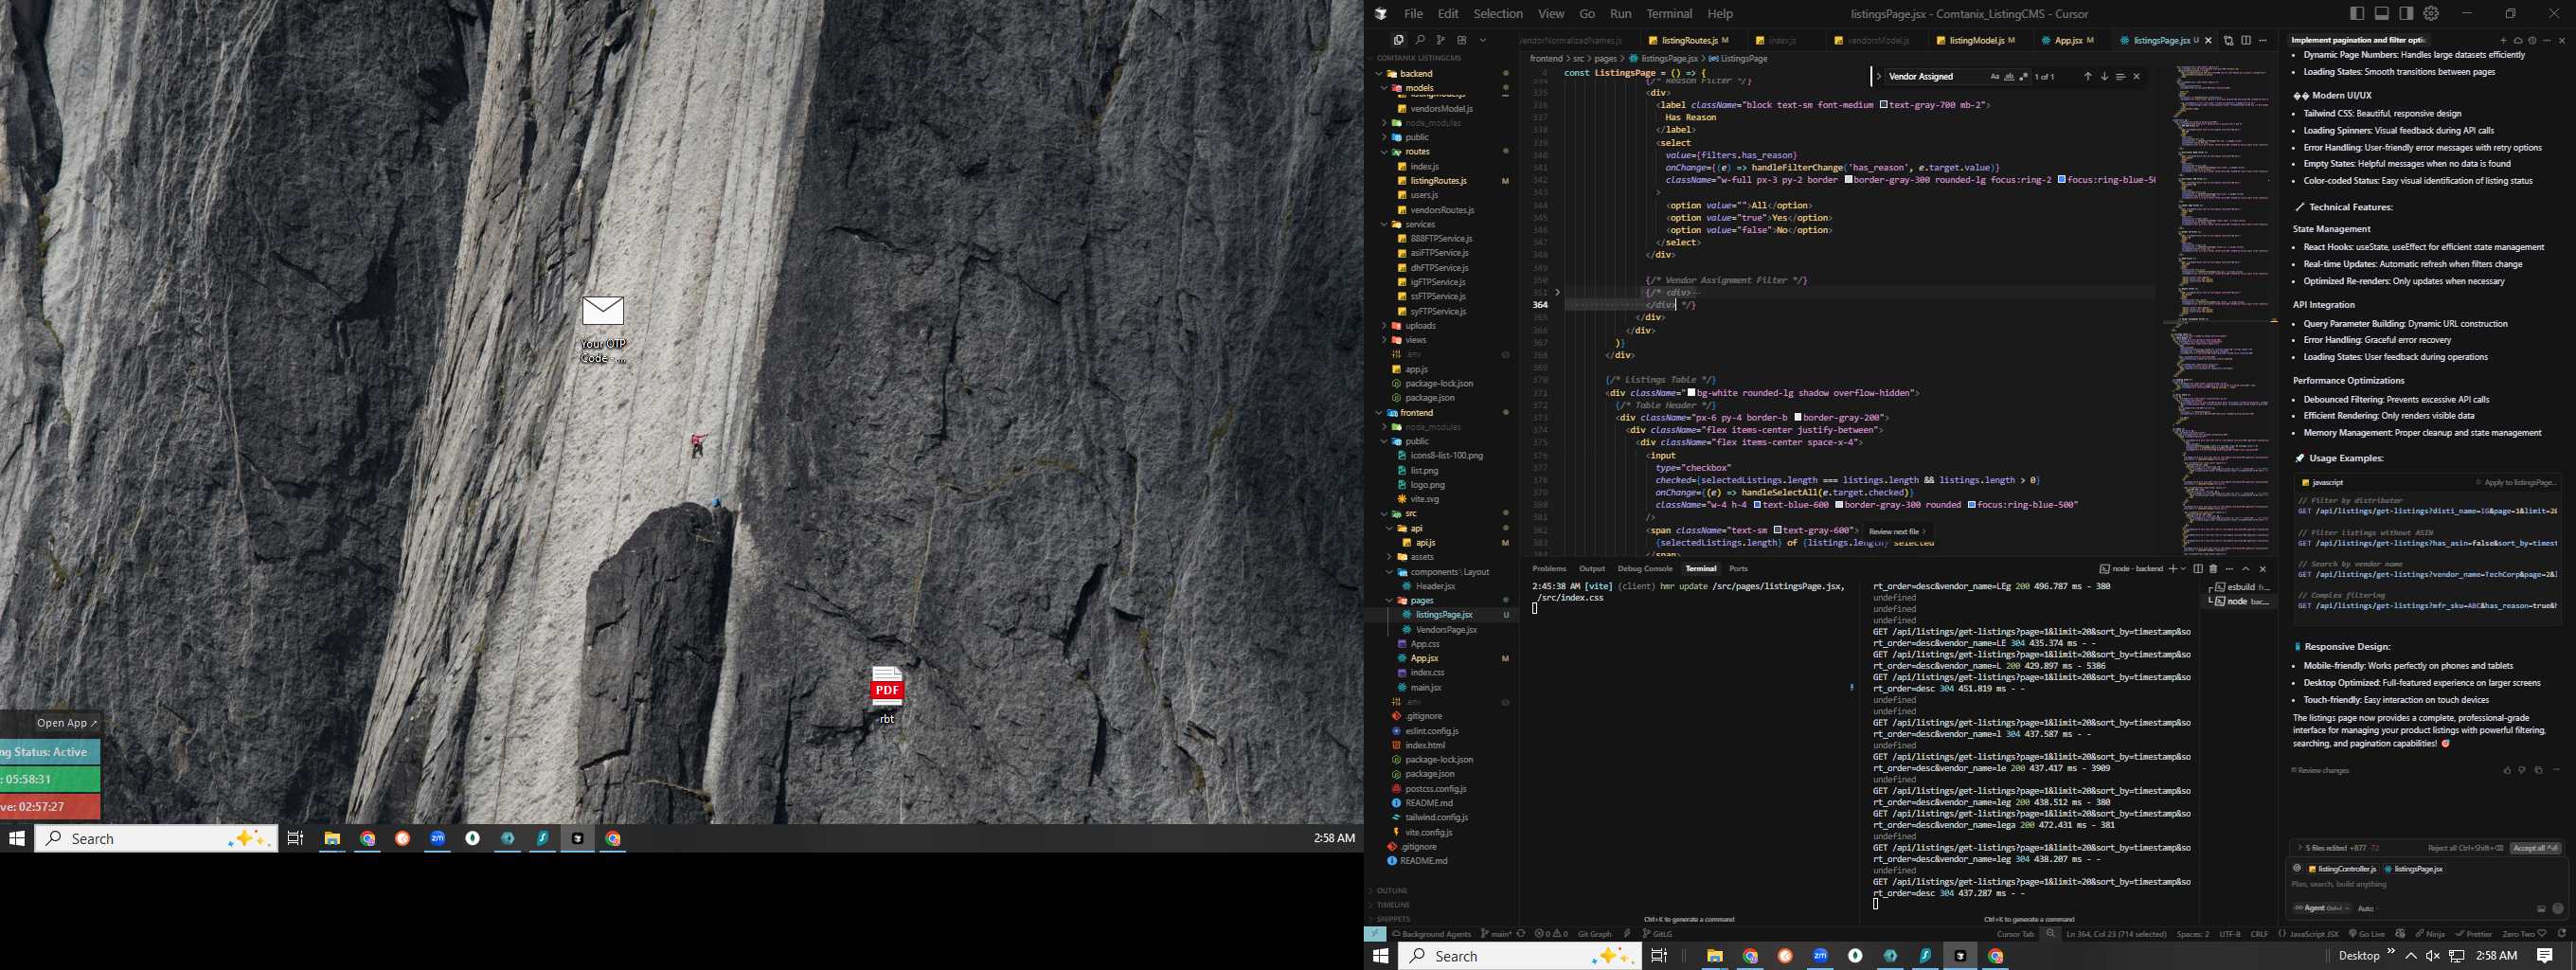Open the Extensions view icon
2576x970 pixels.
point(1461,40)
